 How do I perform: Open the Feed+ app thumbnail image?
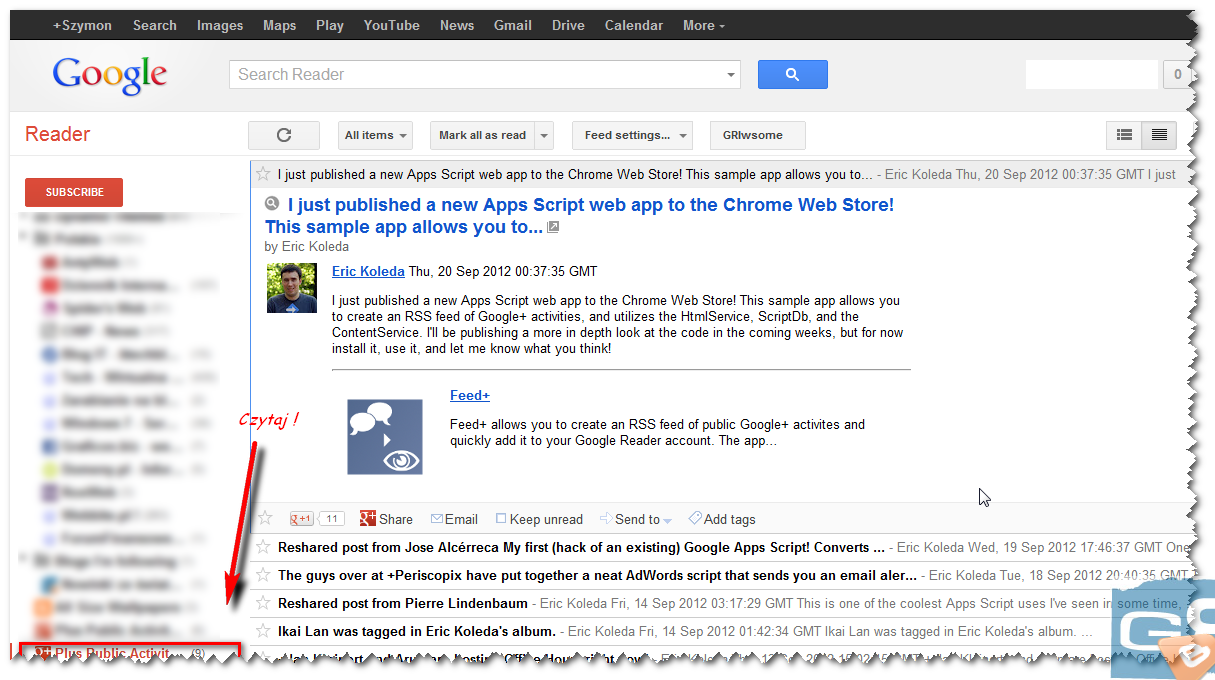click(385, 437)
